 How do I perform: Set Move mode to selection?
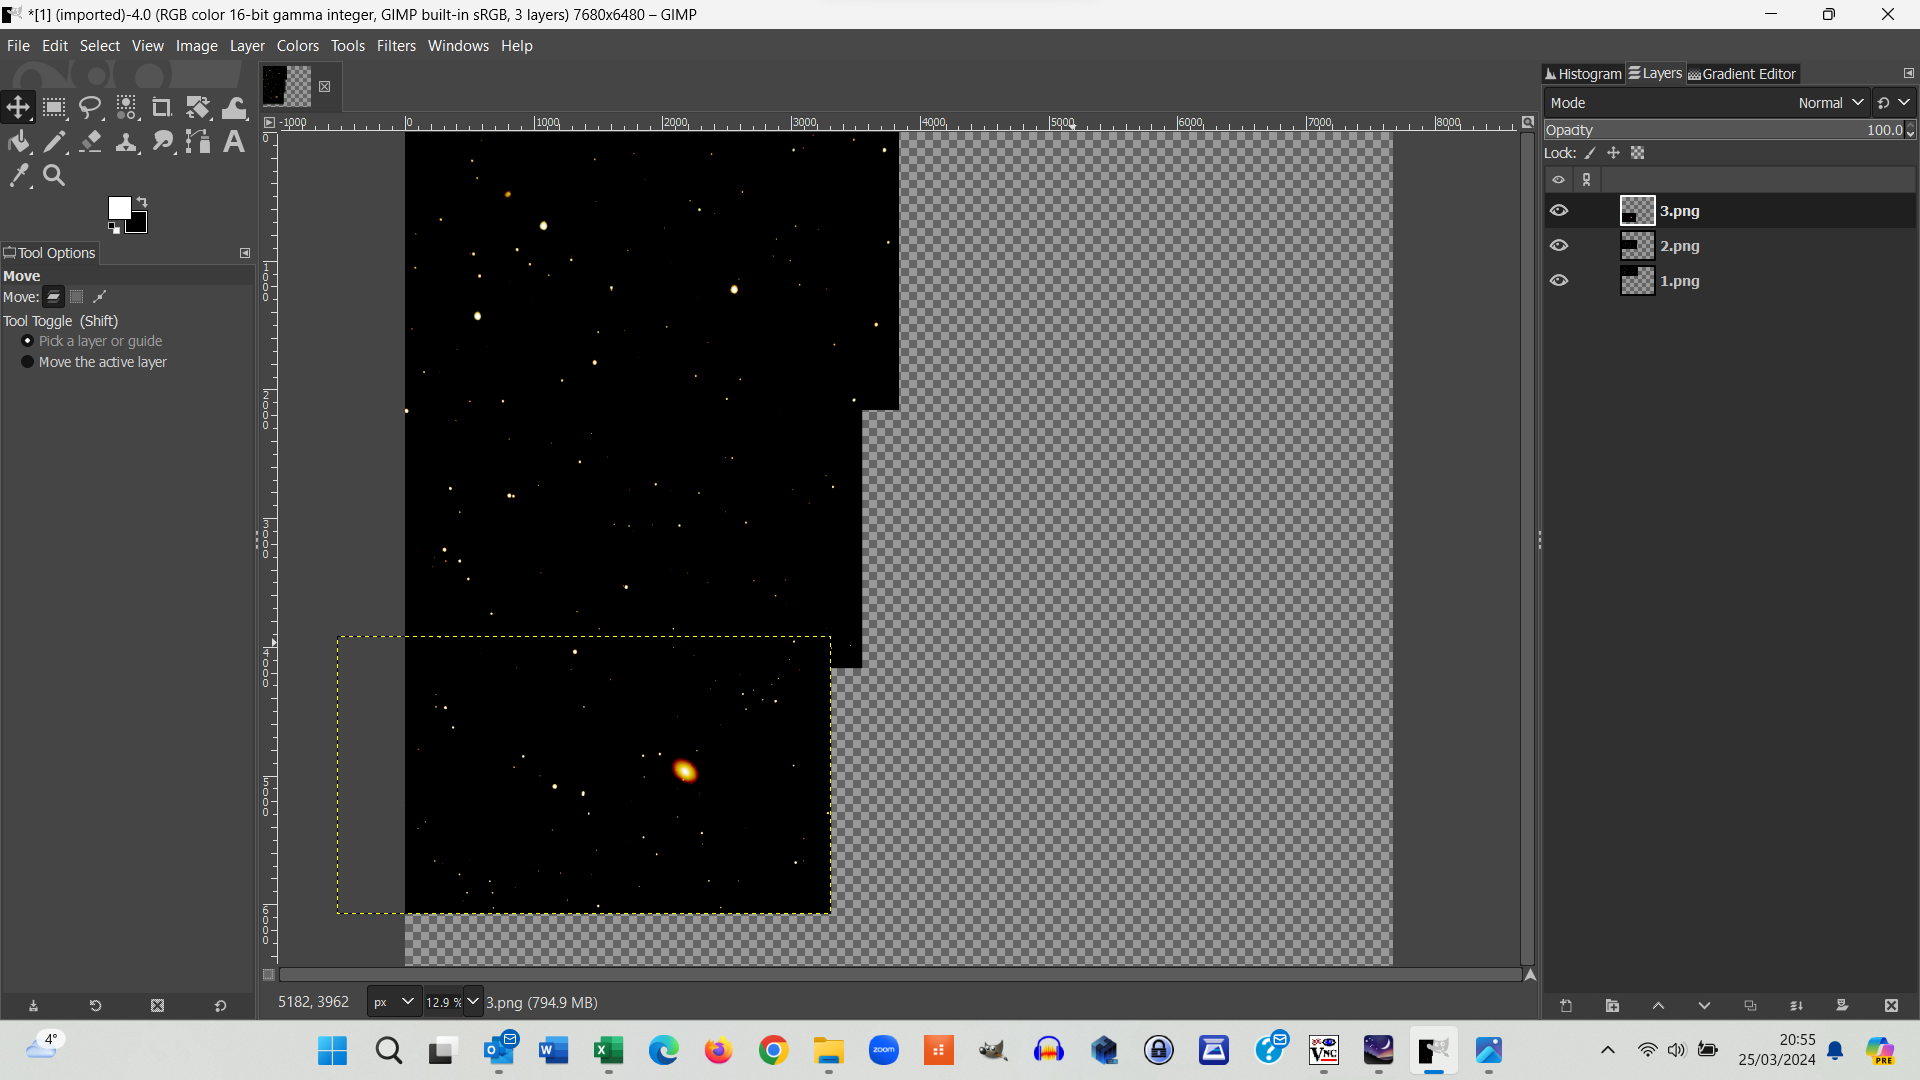pyautogui.click(x=77, y=297)
